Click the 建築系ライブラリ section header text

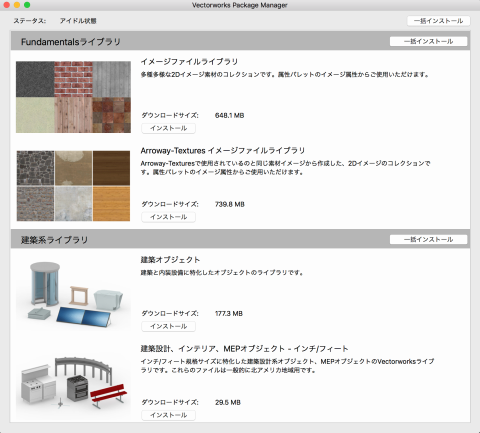click(54, 240)
